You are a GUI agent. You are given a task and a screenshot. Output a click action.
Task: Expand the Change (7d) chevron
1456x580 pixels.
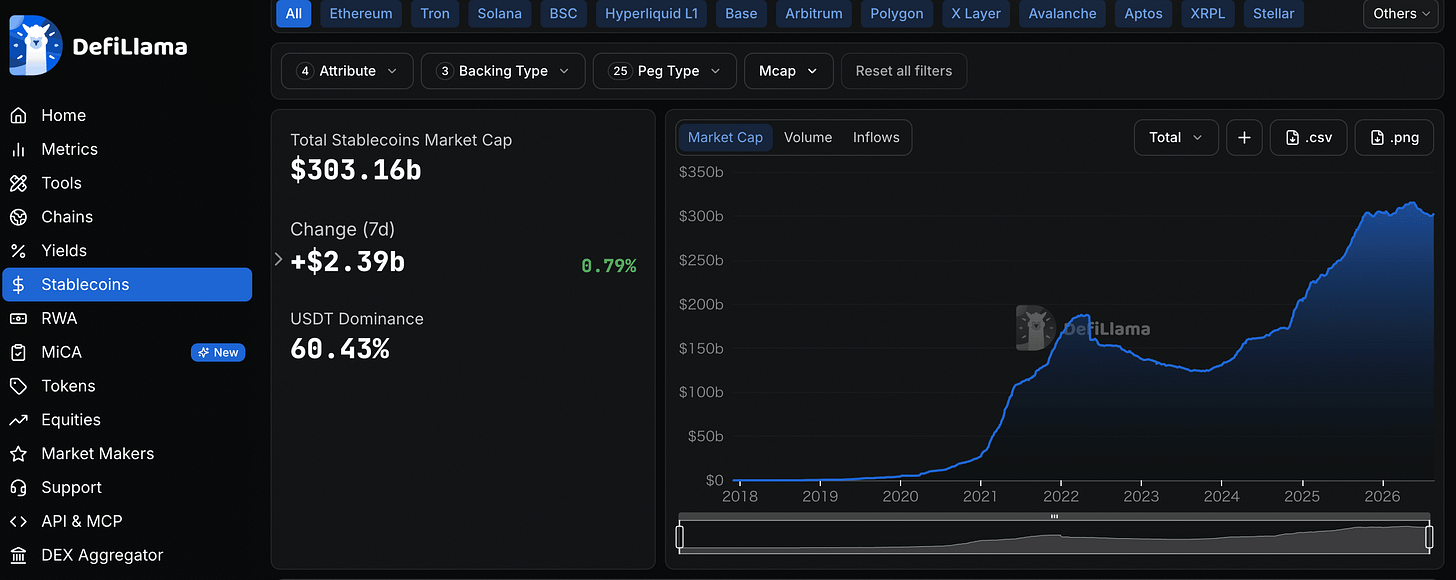[279, 259]
